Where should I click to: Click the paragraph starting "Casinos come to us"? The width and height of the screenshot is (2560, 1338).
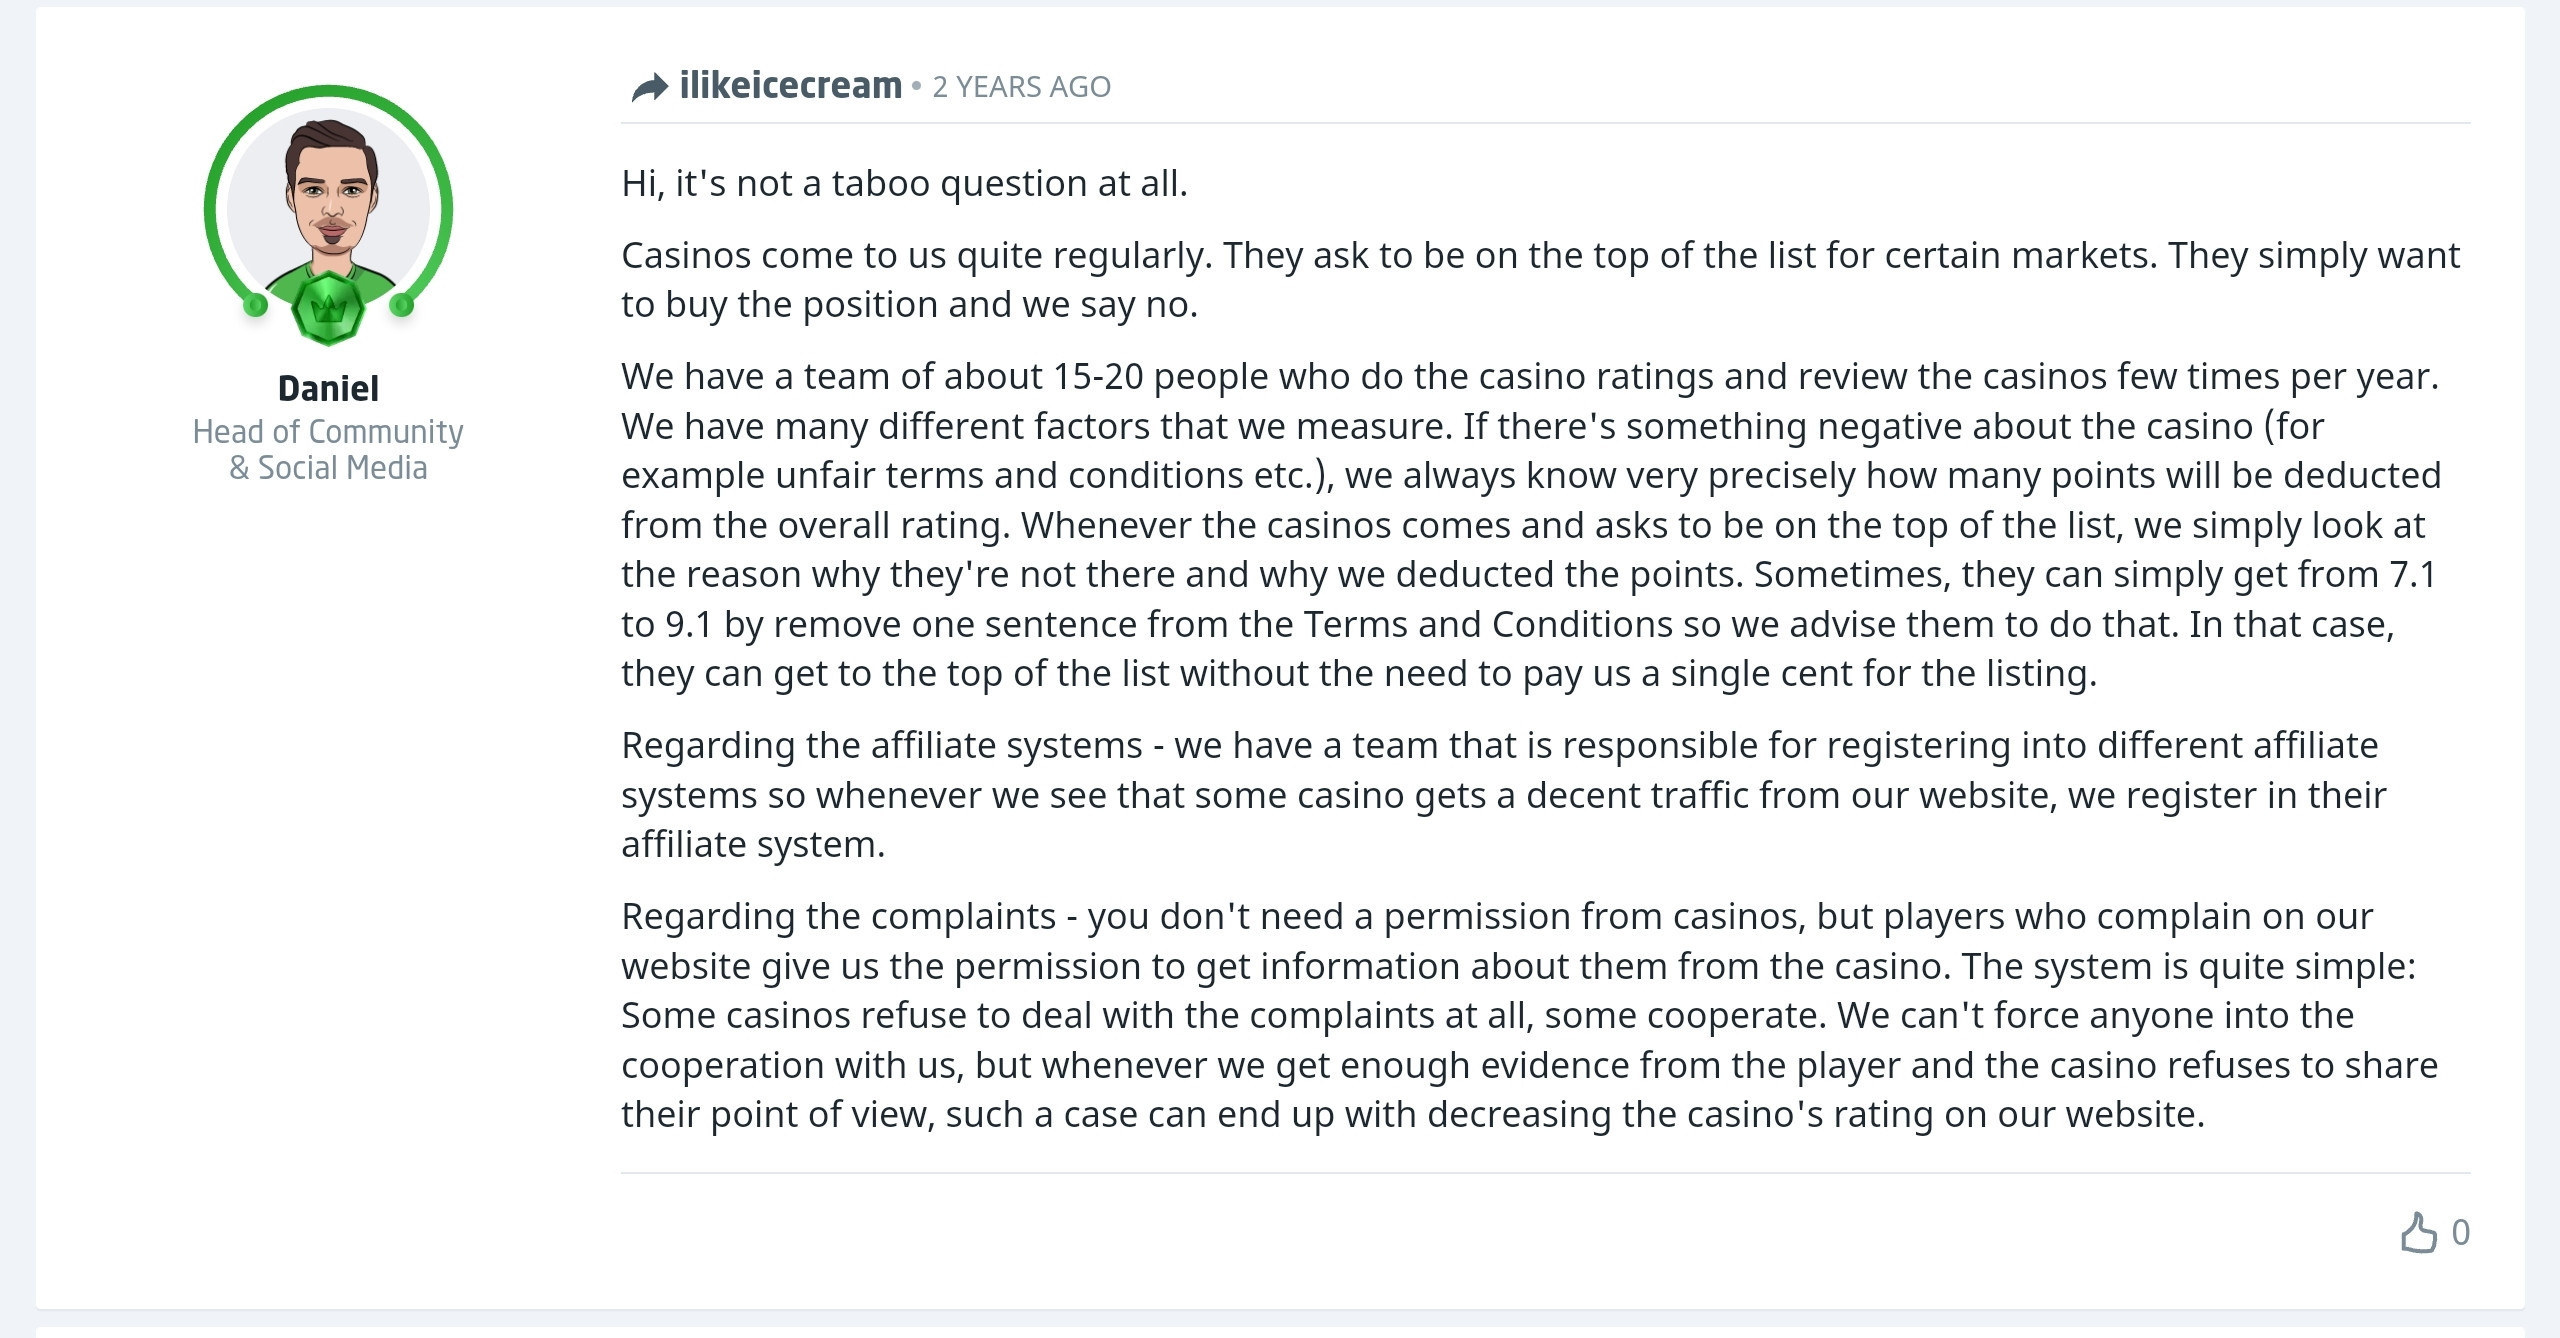coord(1540,280)
